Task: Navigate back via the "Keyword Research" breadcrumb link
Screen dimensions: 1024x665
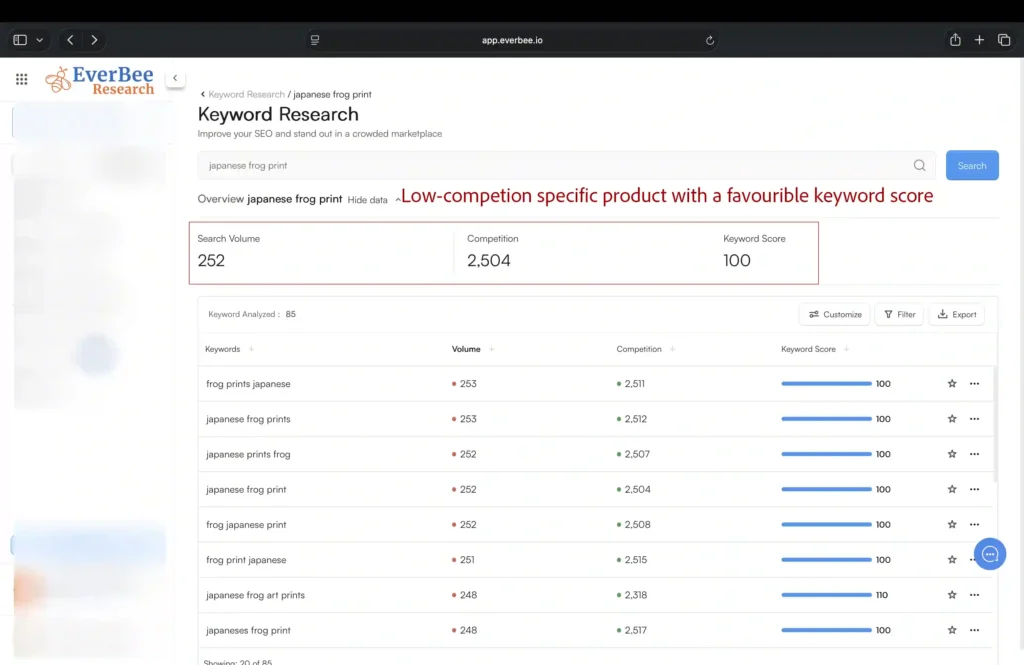Action: [x=246, y=93]
